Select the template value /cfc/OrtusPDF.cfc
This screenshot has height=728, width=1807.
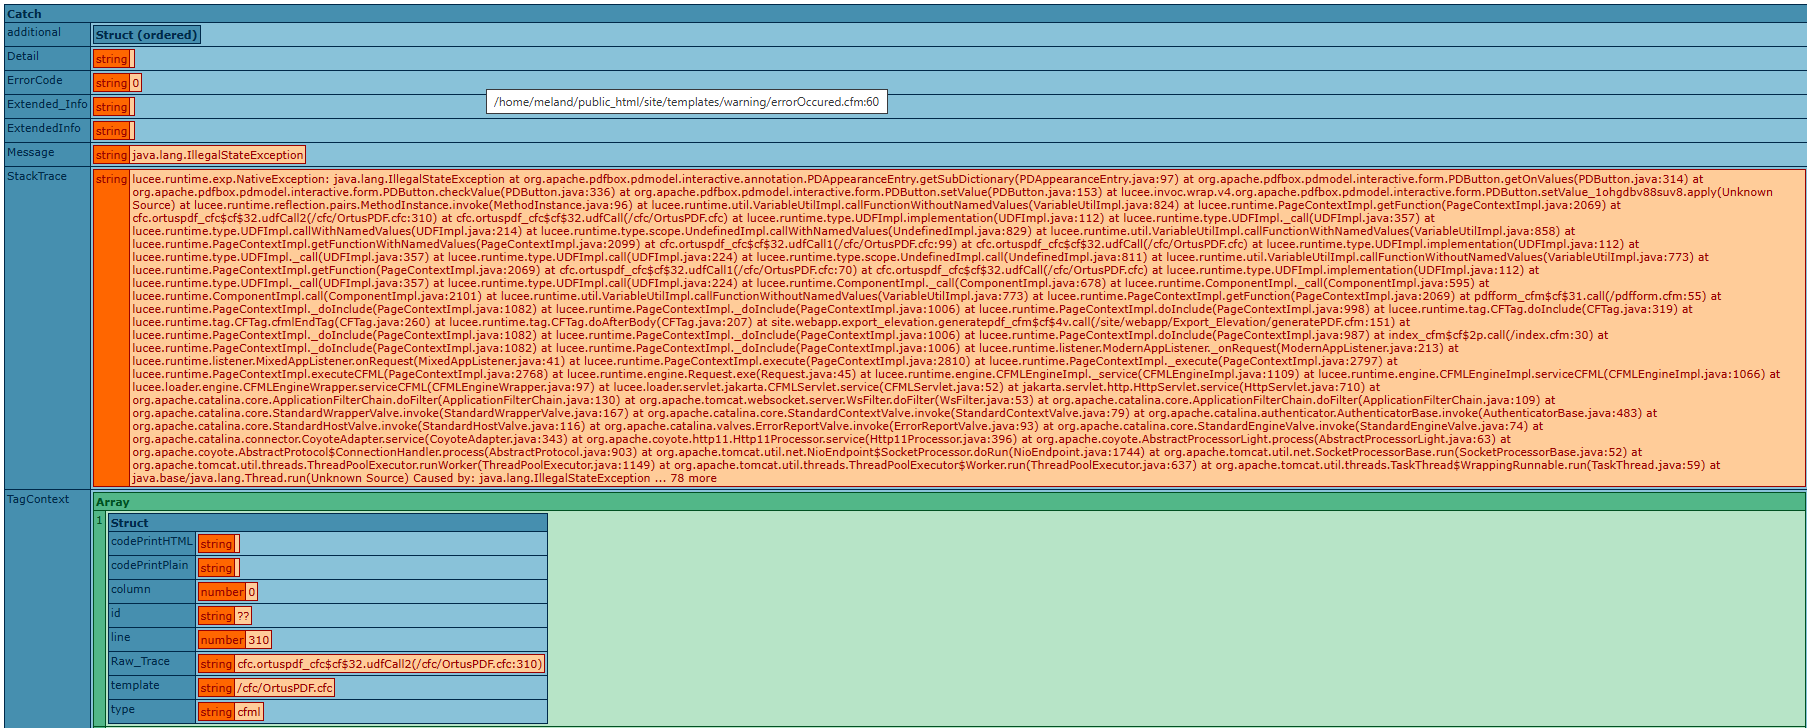tap(284, 688)
